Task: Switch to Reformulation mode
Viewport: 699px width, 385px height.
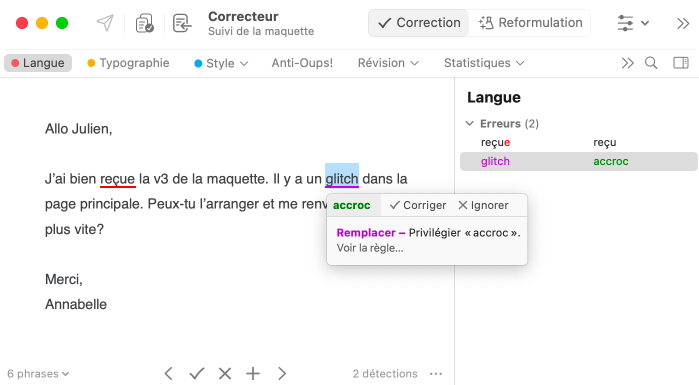Action: tap(530, 23)
